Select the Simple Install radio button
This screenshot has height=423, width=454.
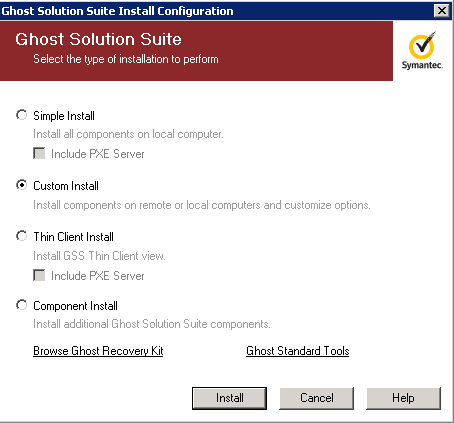pos(22,115)
